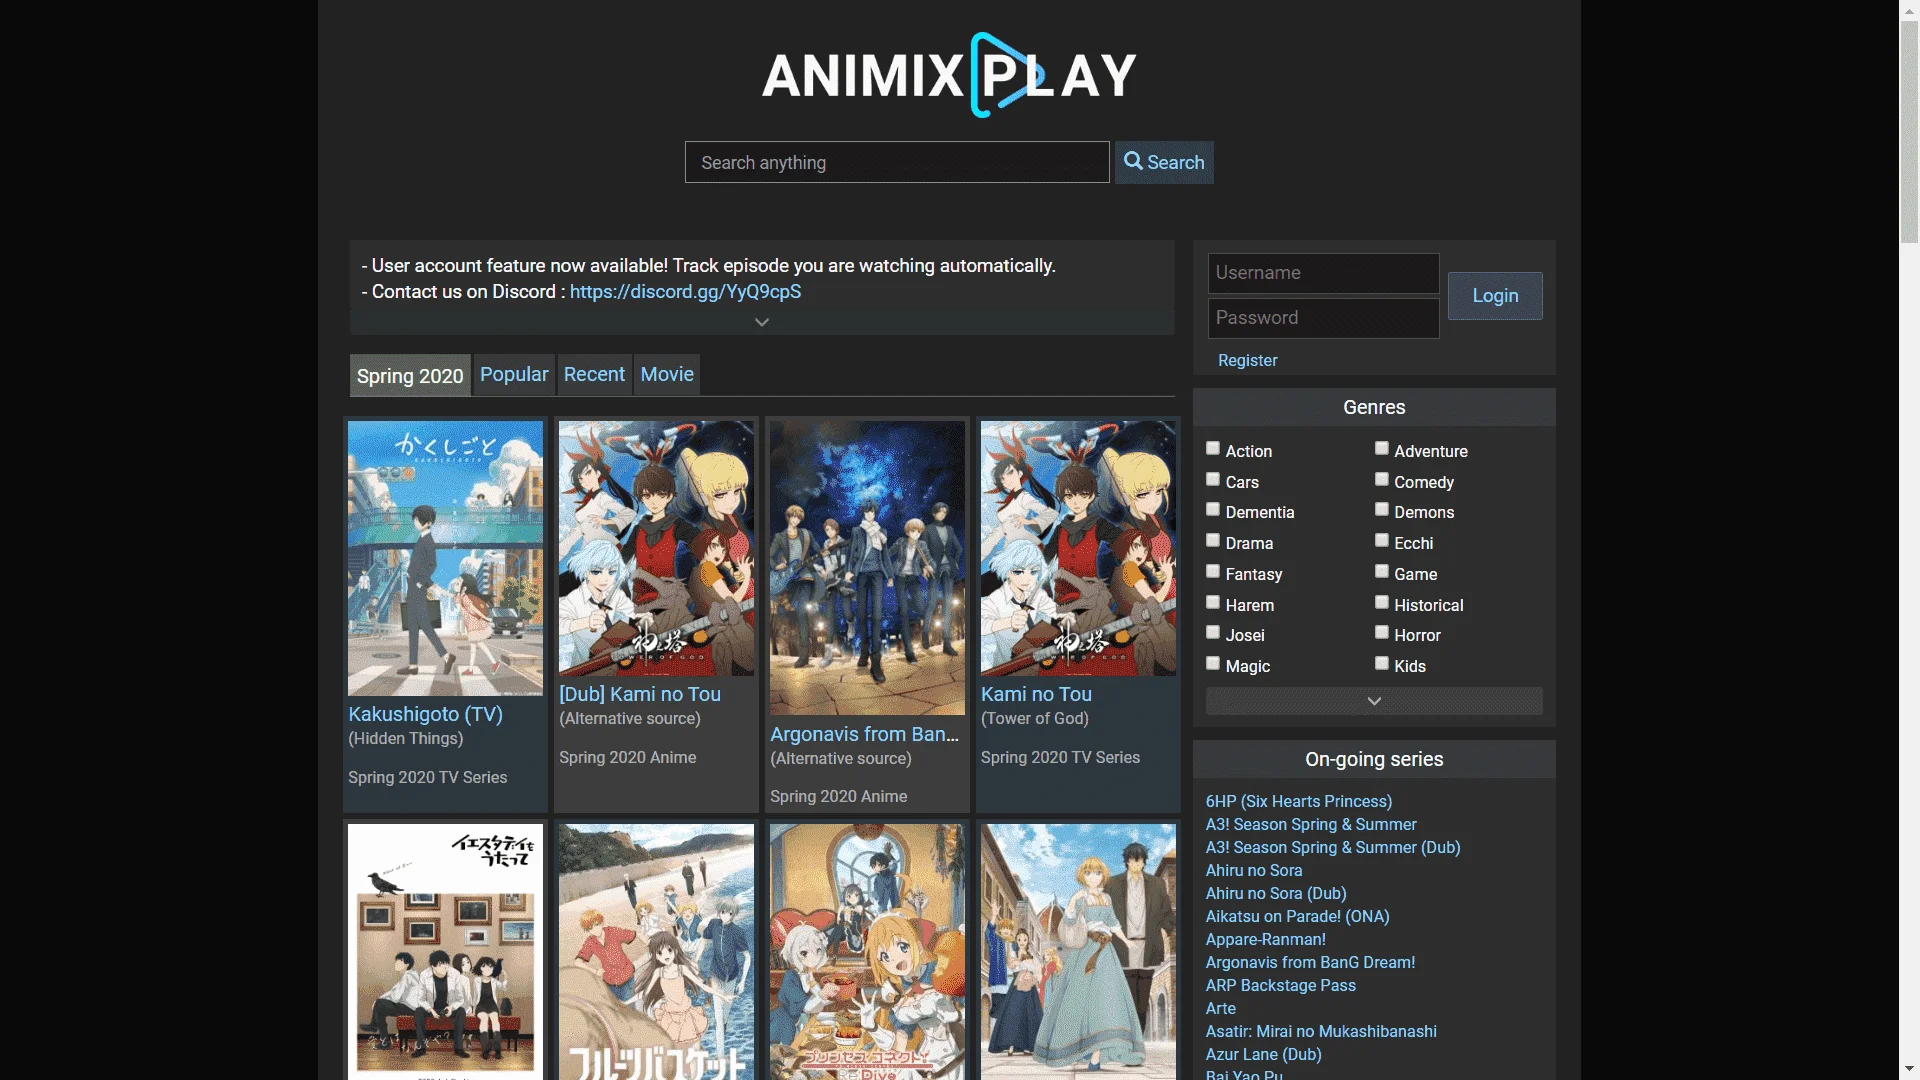Enable the Josei genre filter

point(1213,633)
